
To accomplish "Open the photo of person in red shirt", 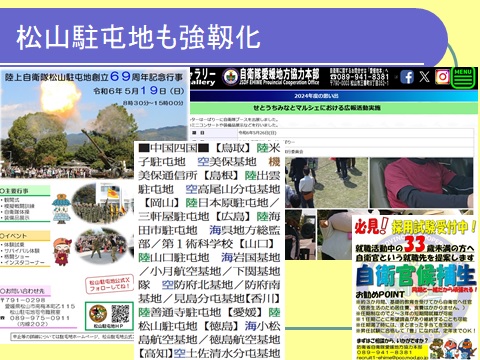I will pyautogui.click(x=421, y=183).
